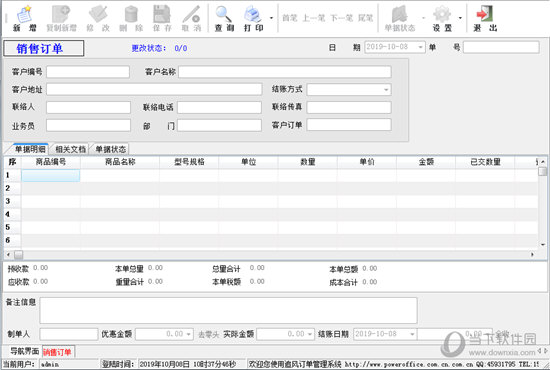Click the 业务员 input field
The image size is (550, 370).
[88, 125]
